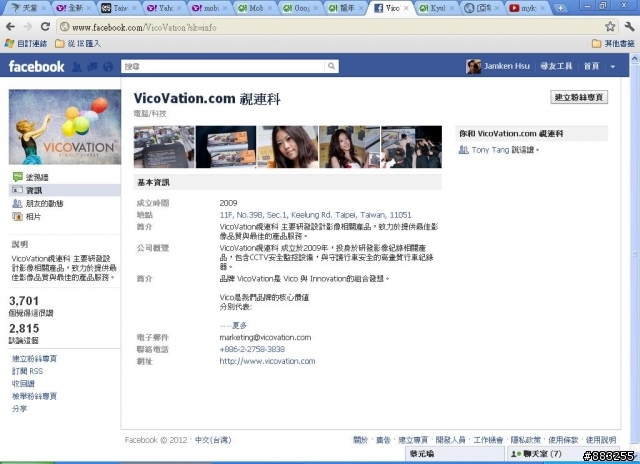Screen dimensions: 640x464
Task: Go to the home page link in the top bar
Action: pyautogui.click(x=591, y=66)
